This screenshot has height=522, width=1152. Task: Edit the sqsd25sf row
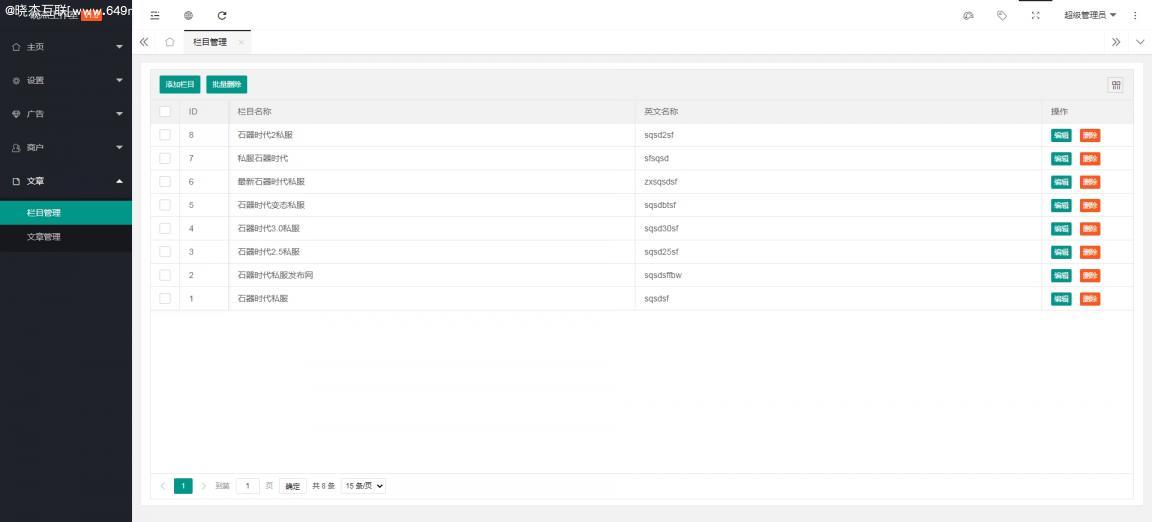[1061, 252]
